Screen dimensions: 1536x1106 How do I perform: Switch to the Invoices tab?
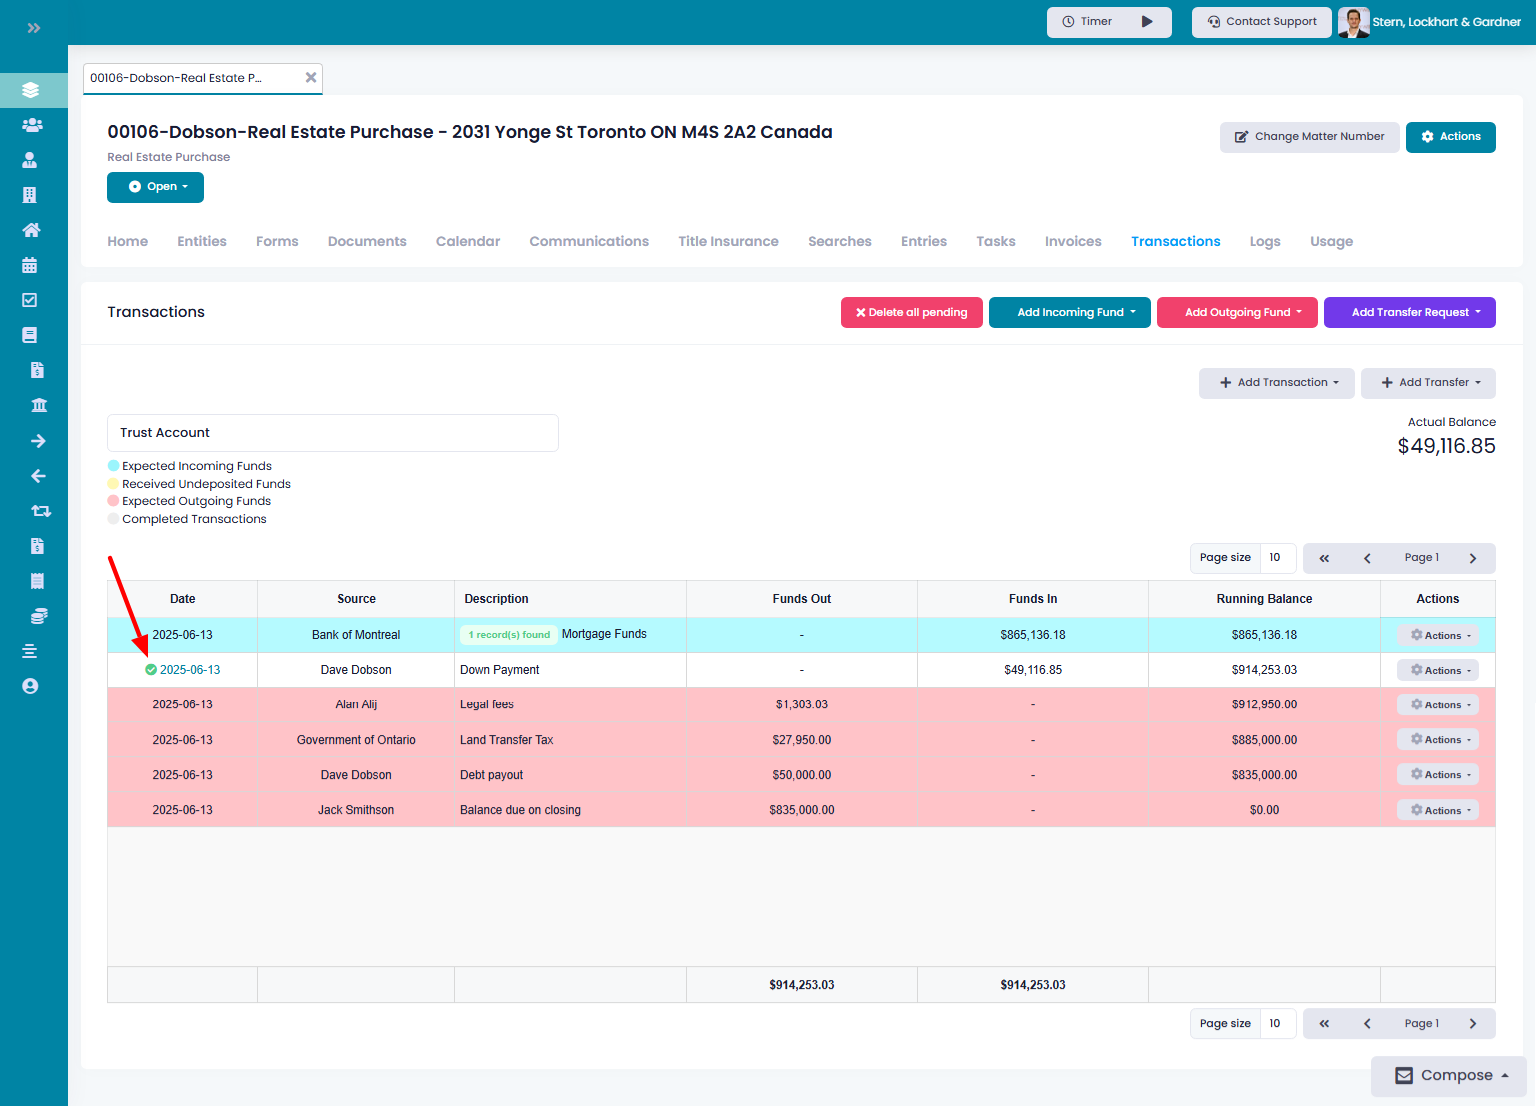click(x=1073, y=241)
